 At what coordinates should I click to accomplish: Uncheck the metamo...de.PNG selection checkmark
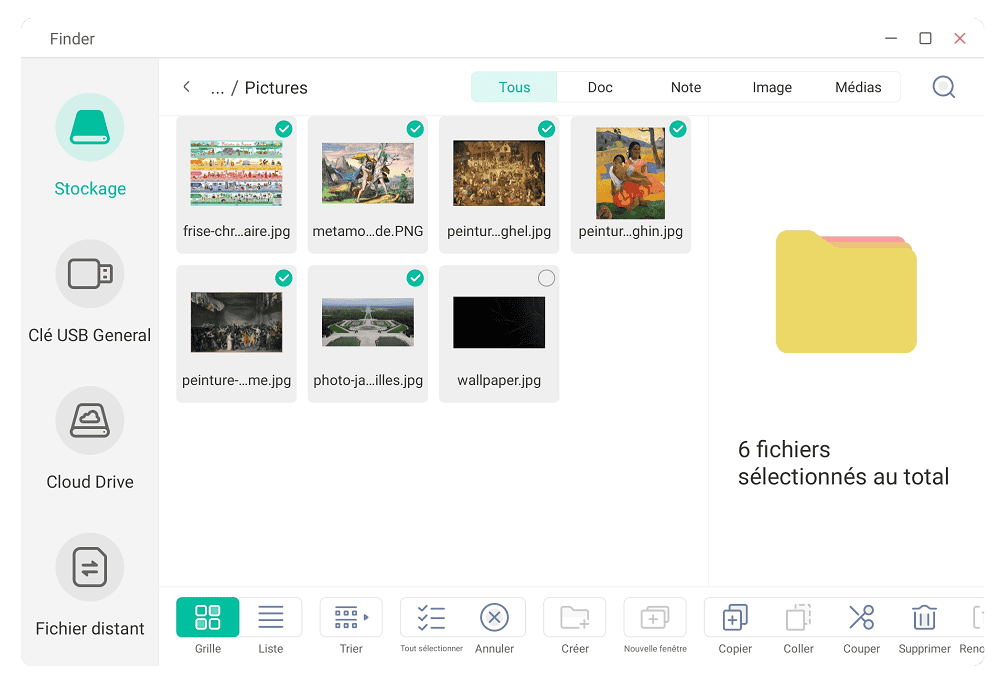tap(415, 129)
